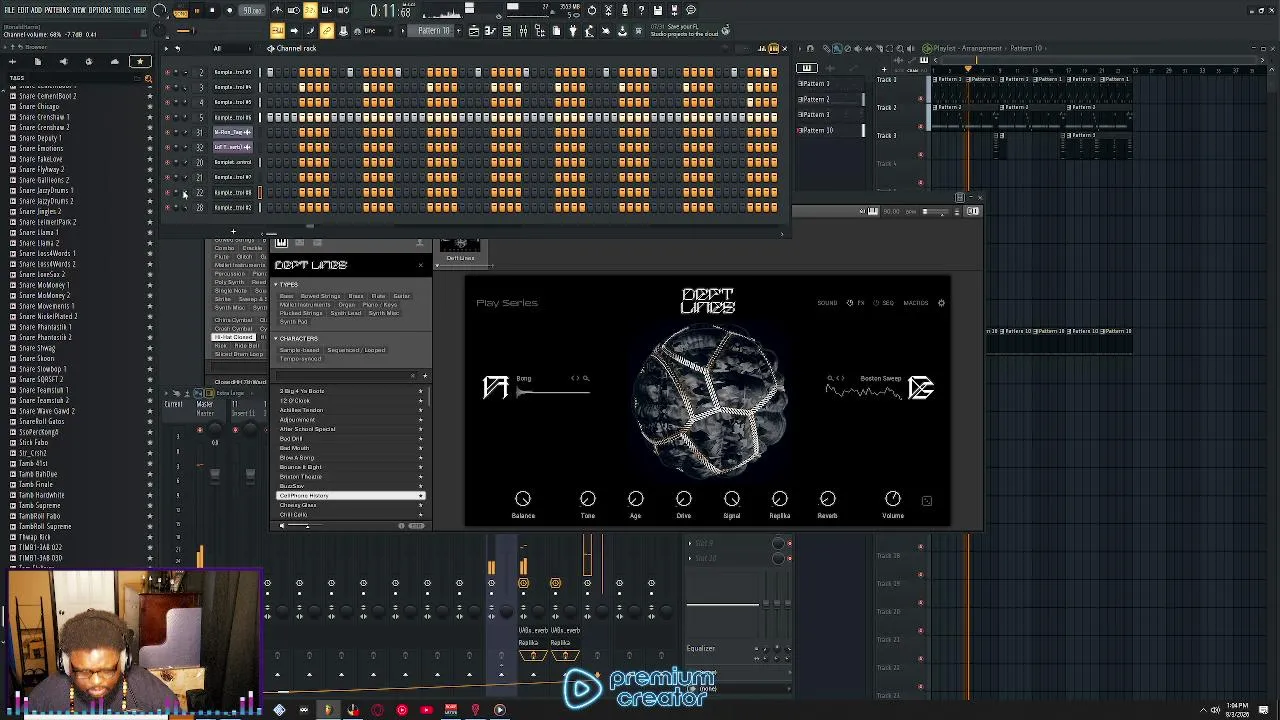Screen dimensions: 1280x720
Task: Open the ADD menu
Action: click(x=38, y=10)
